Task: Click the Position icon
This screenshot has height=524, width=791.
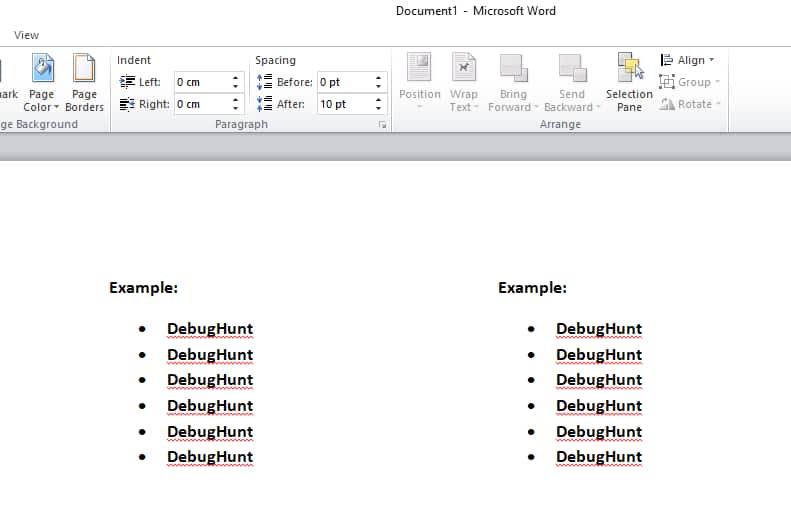Action: coord(419,70)
